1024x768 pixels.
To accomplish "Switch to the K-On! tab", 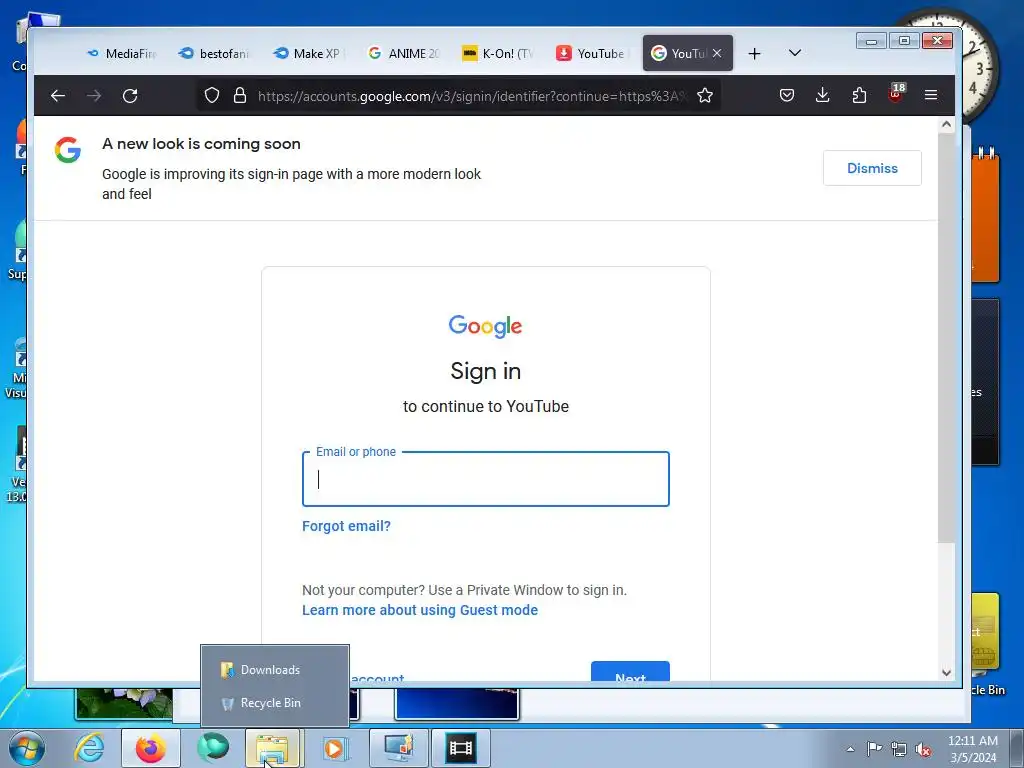I will [x=498, y=54].
